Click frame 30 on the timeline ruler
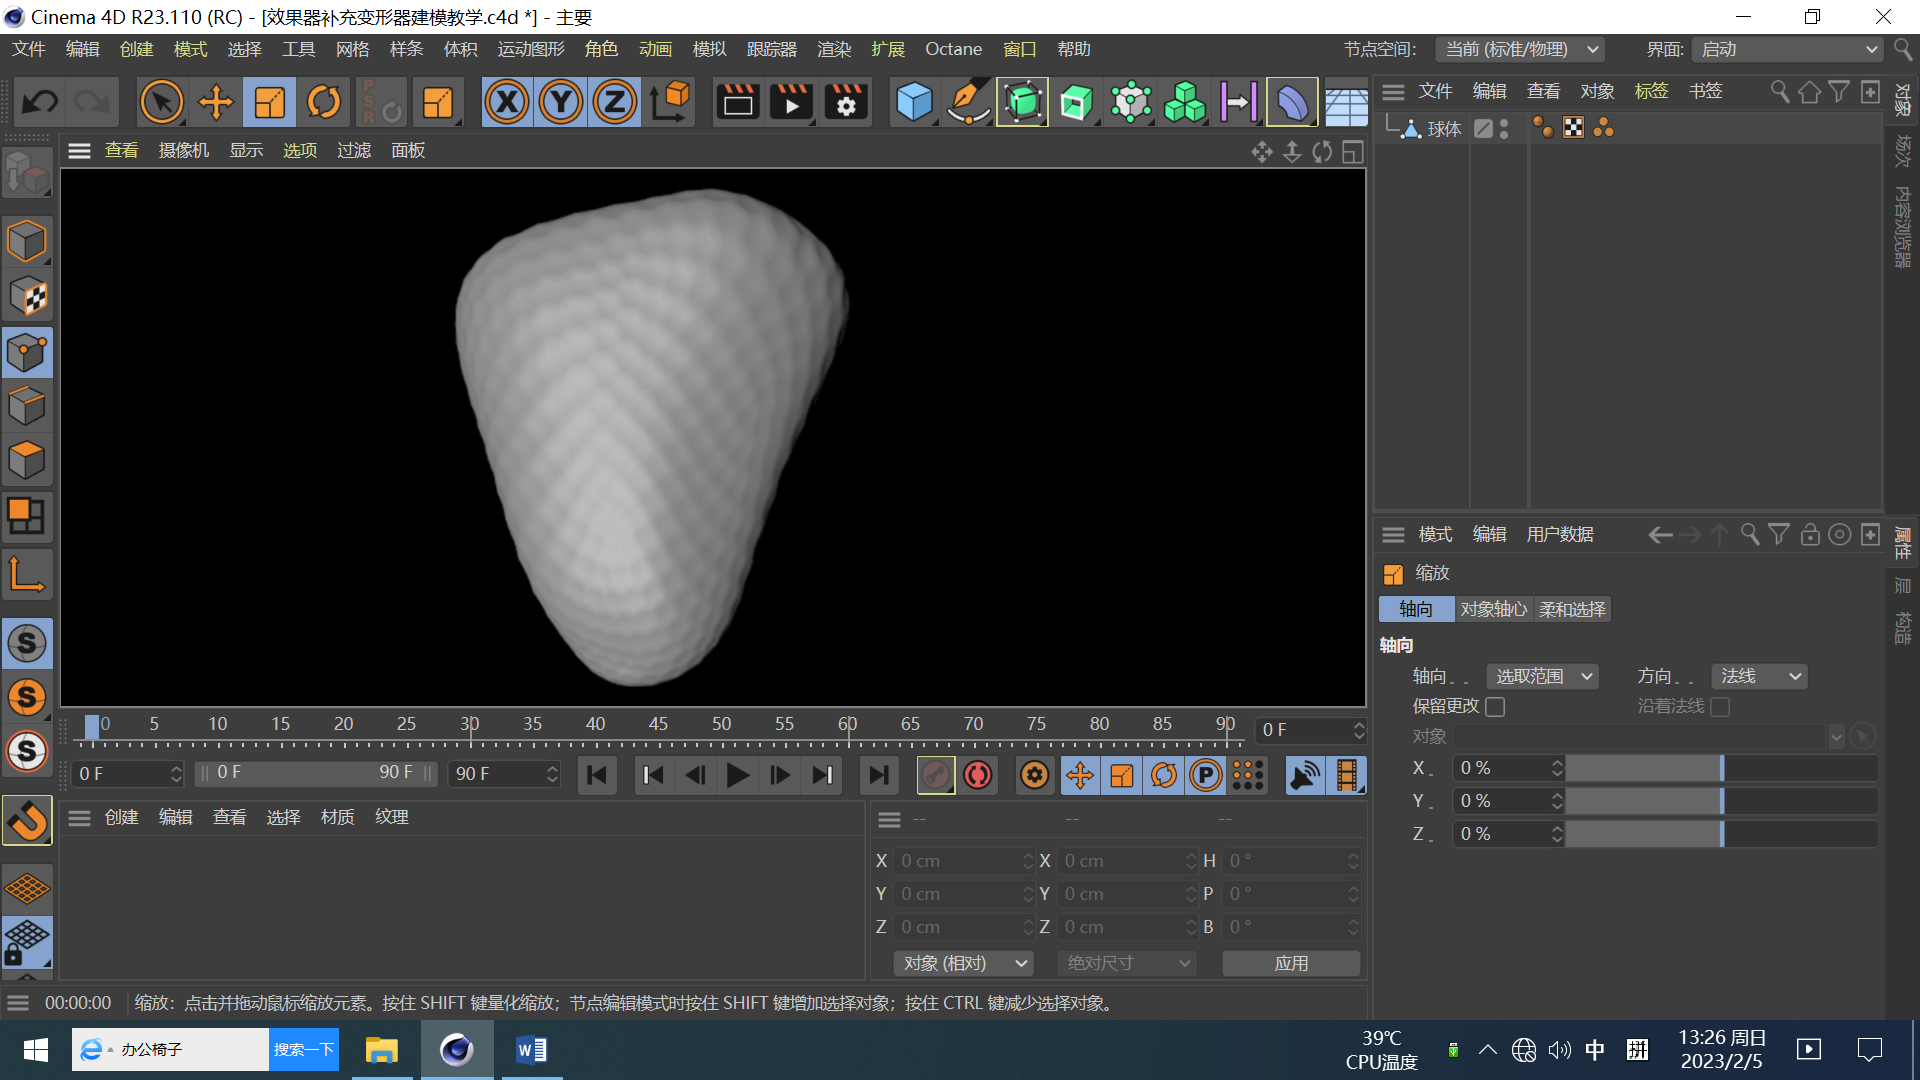The height and width of the screenshot is (1080, 1920). coord(469,724)
